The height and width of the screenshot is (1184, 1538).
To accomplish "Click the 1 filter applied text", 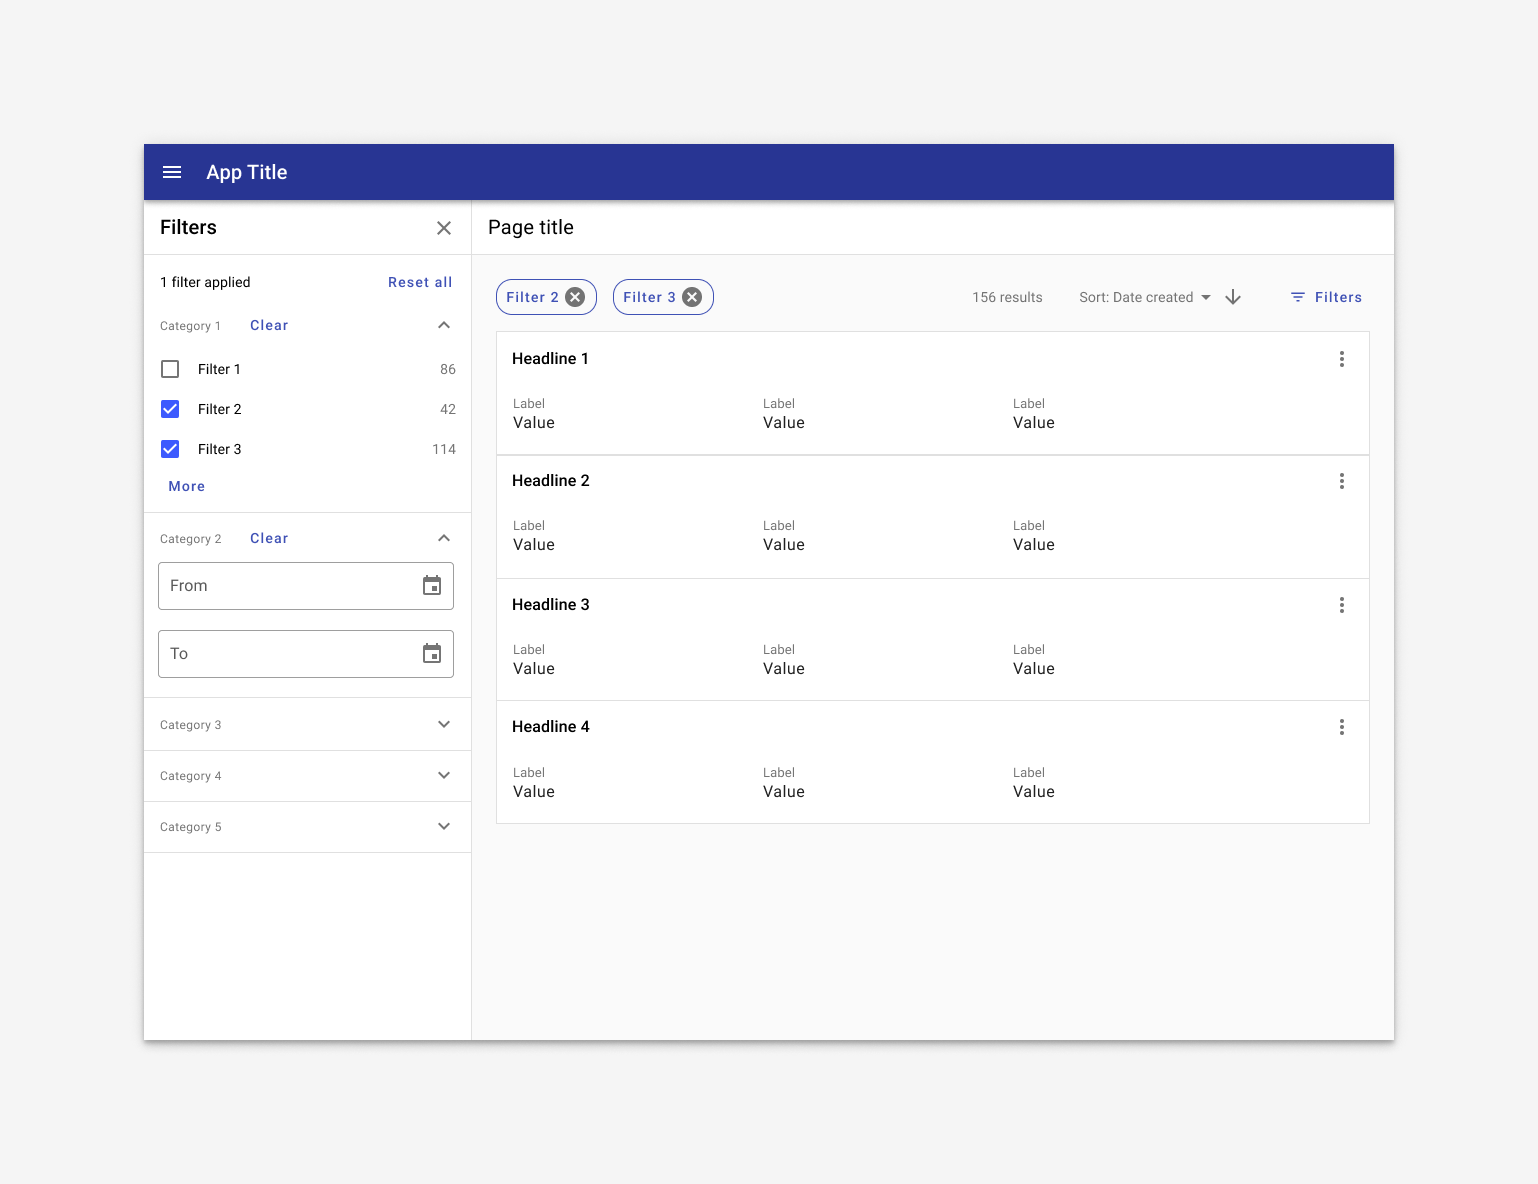I will (x=205, y=282).
